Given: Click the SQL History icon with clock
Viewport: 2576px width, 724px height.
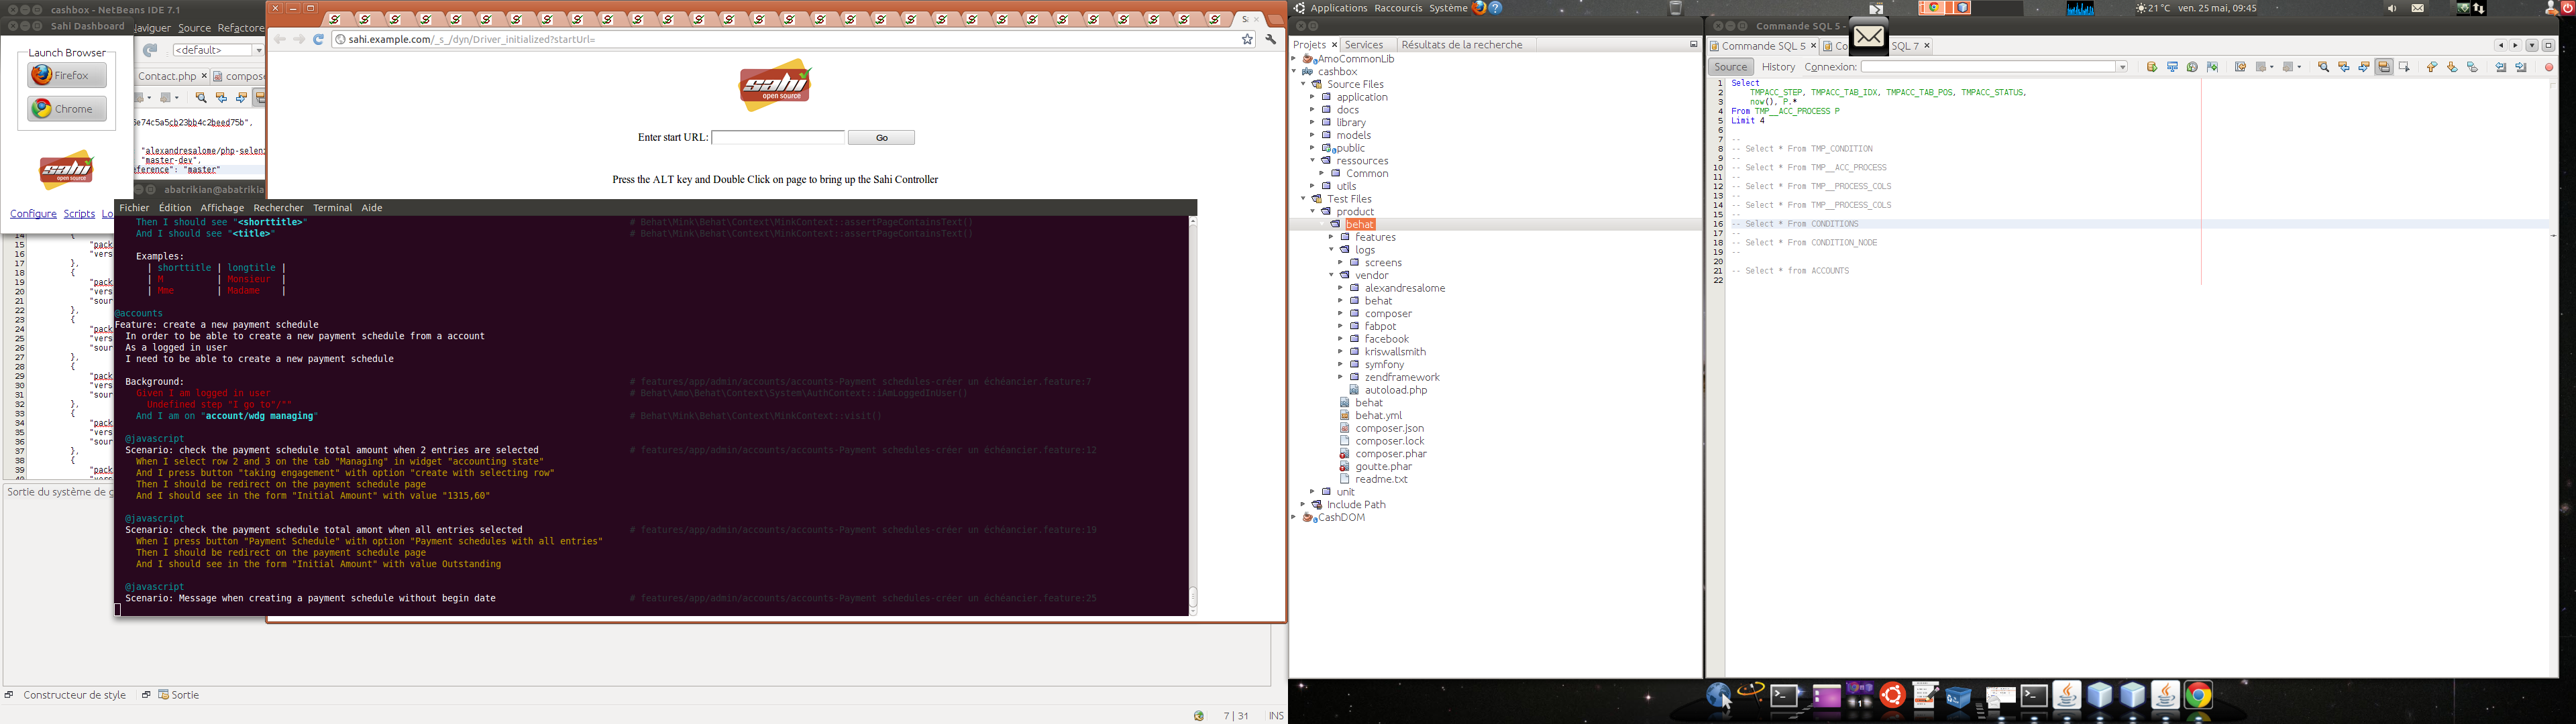Looking at the screenshot, I should tap(2192, 67).
